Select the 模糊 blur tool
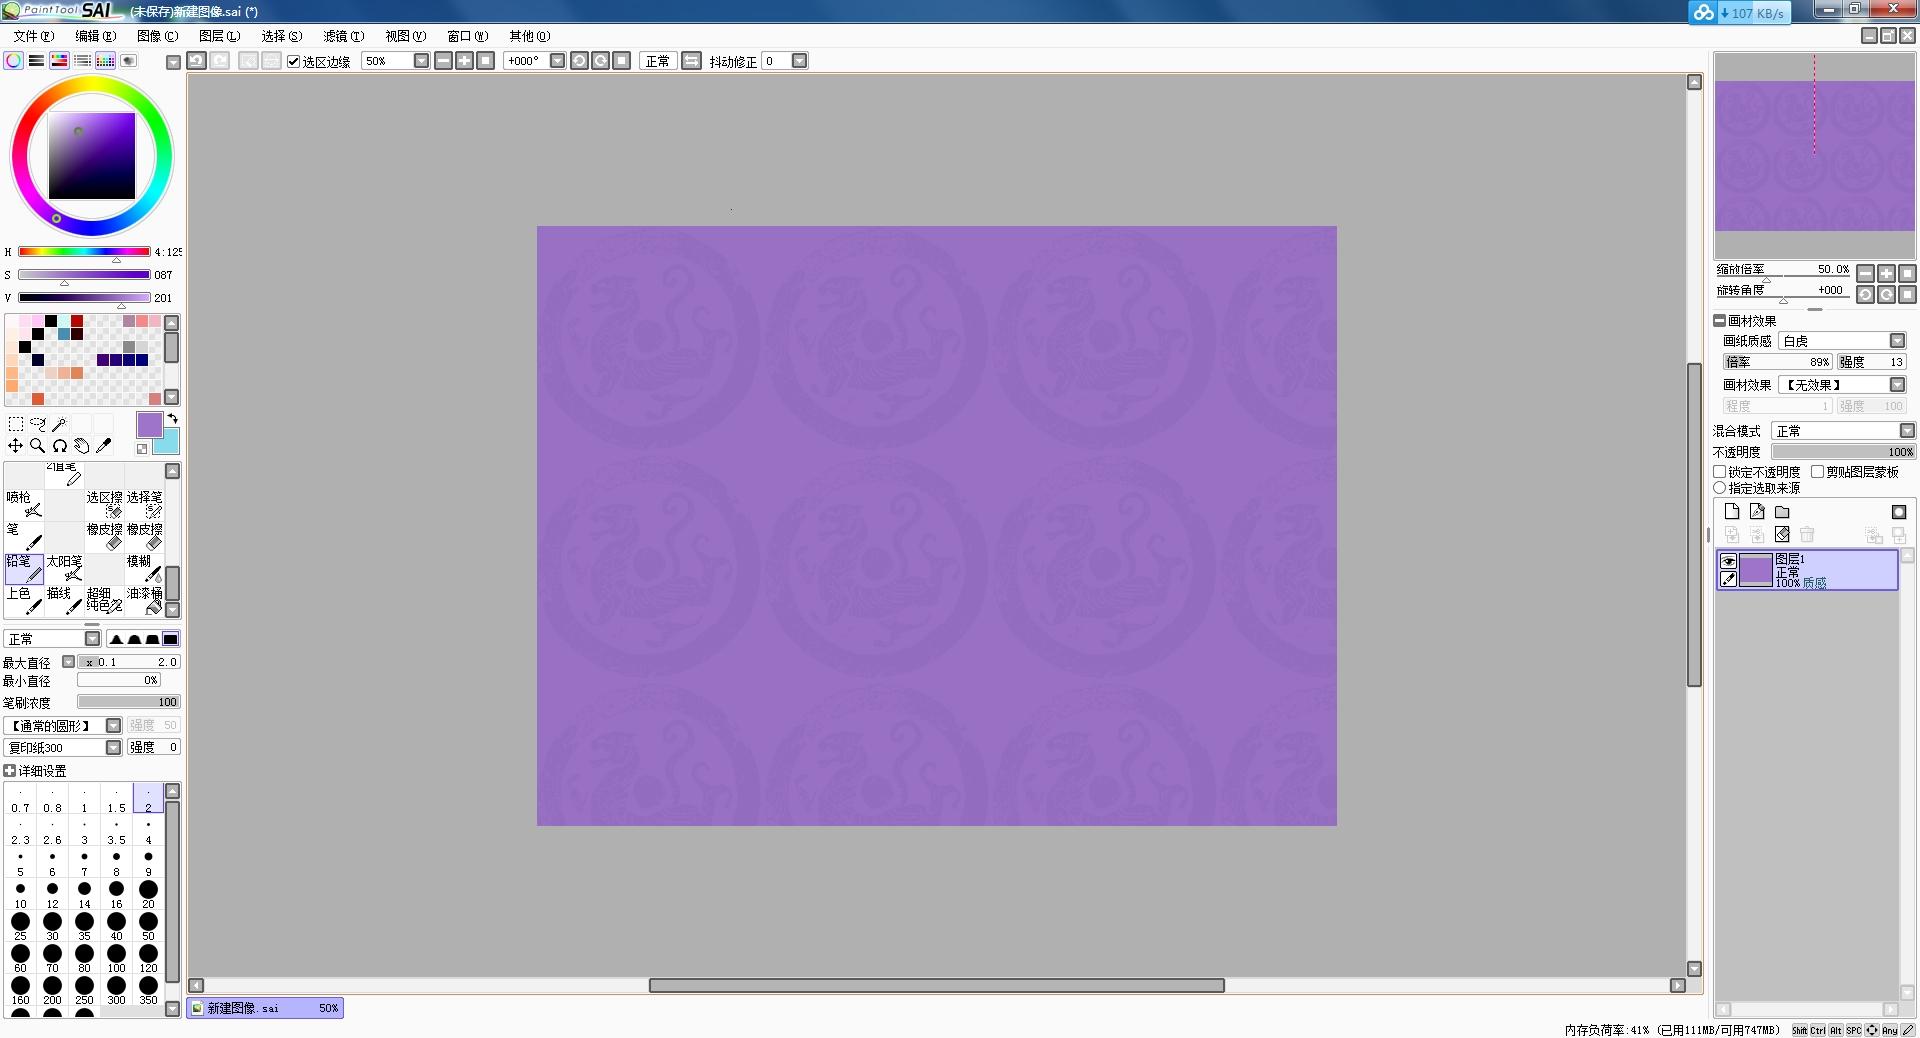The width and height of the screenshot is (1920, 1038). (145, 567)
